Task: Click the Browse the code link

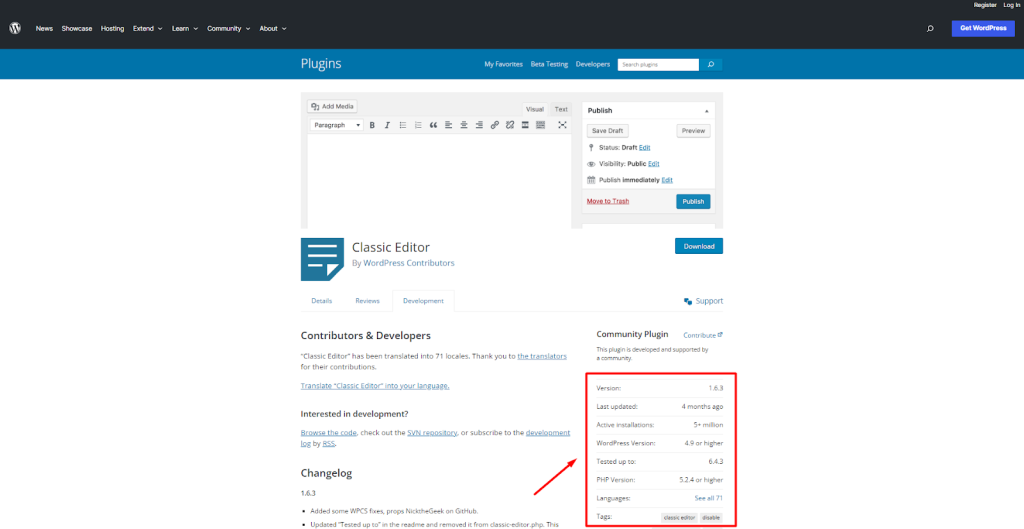Action: pyautogui.click(x=328, y=432)
